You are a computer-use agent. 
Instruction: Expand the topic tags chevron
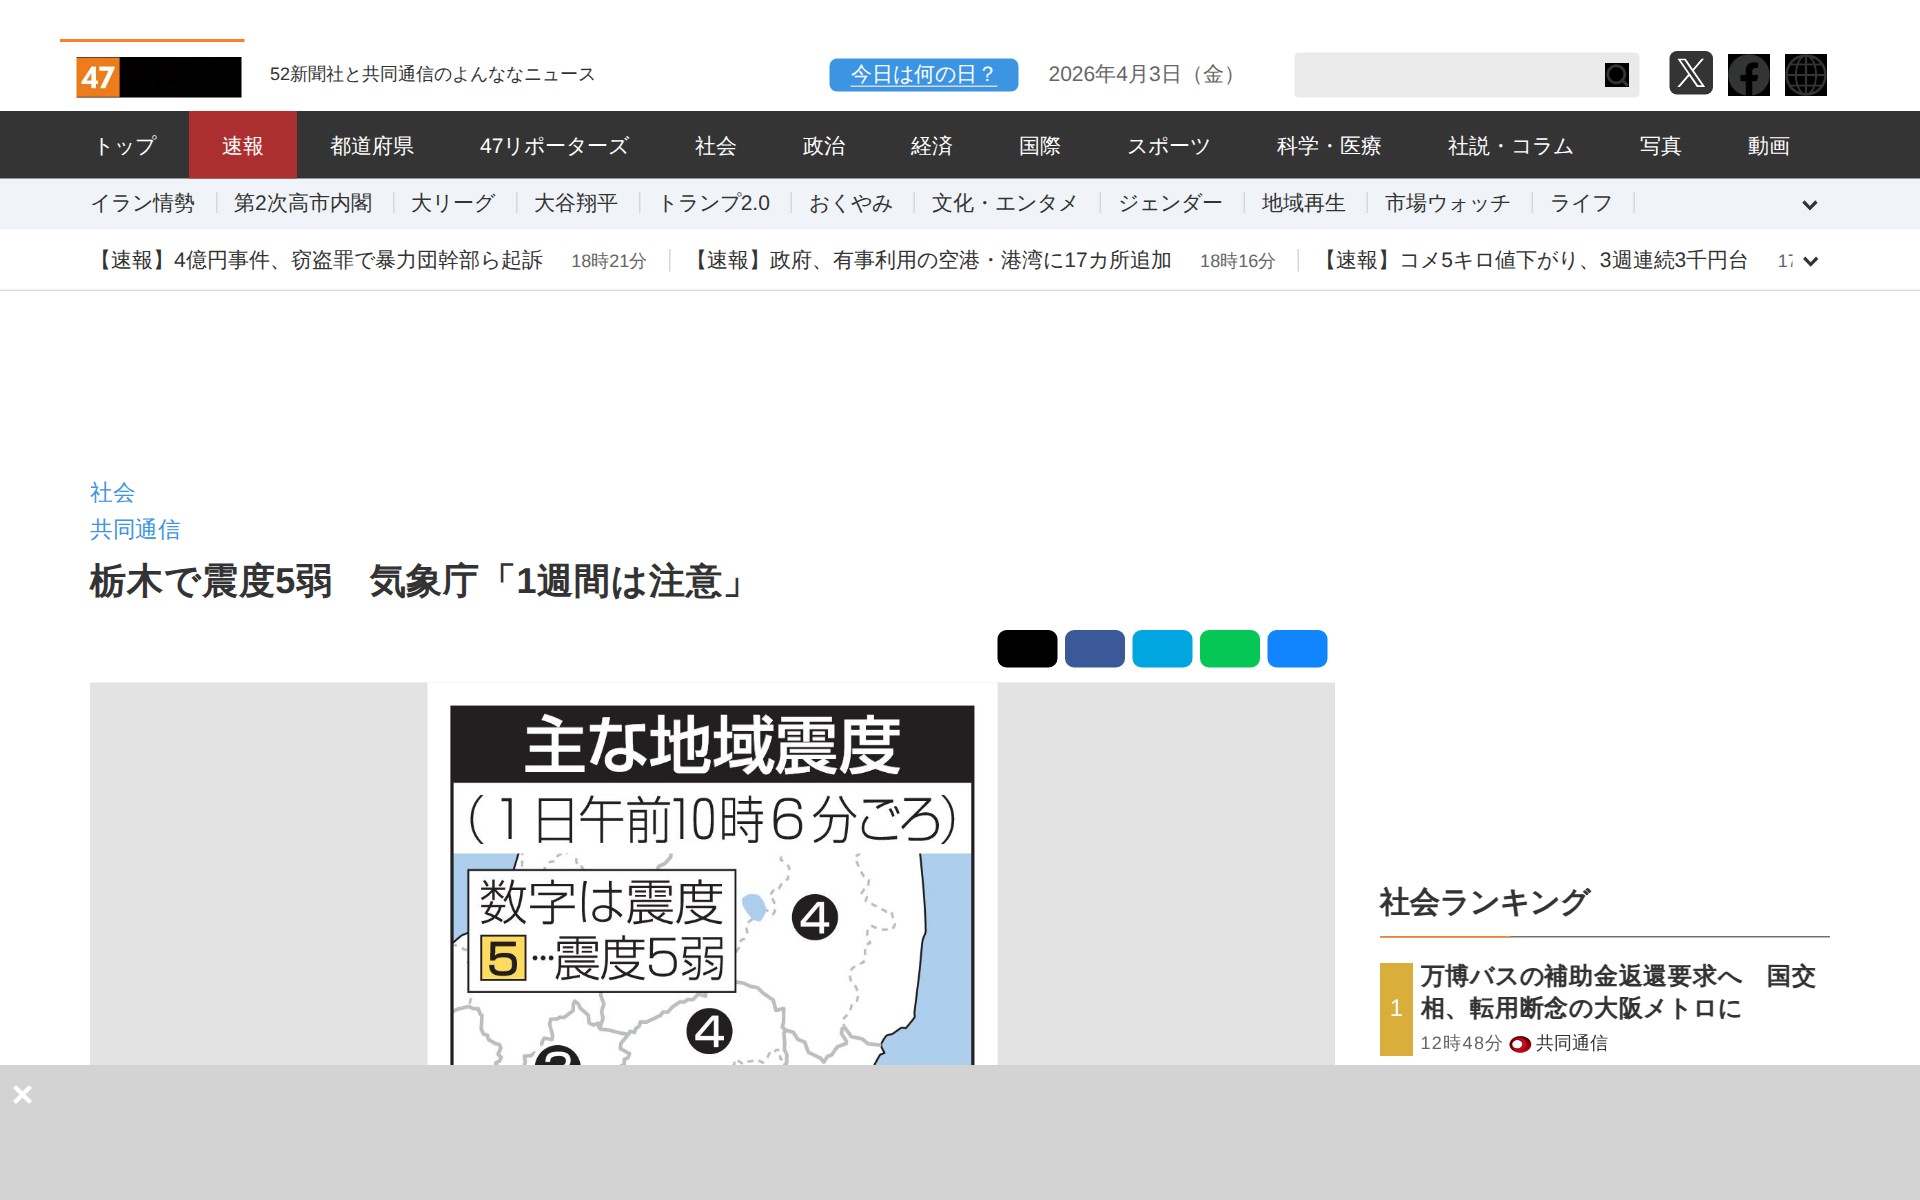point(1809,205)
